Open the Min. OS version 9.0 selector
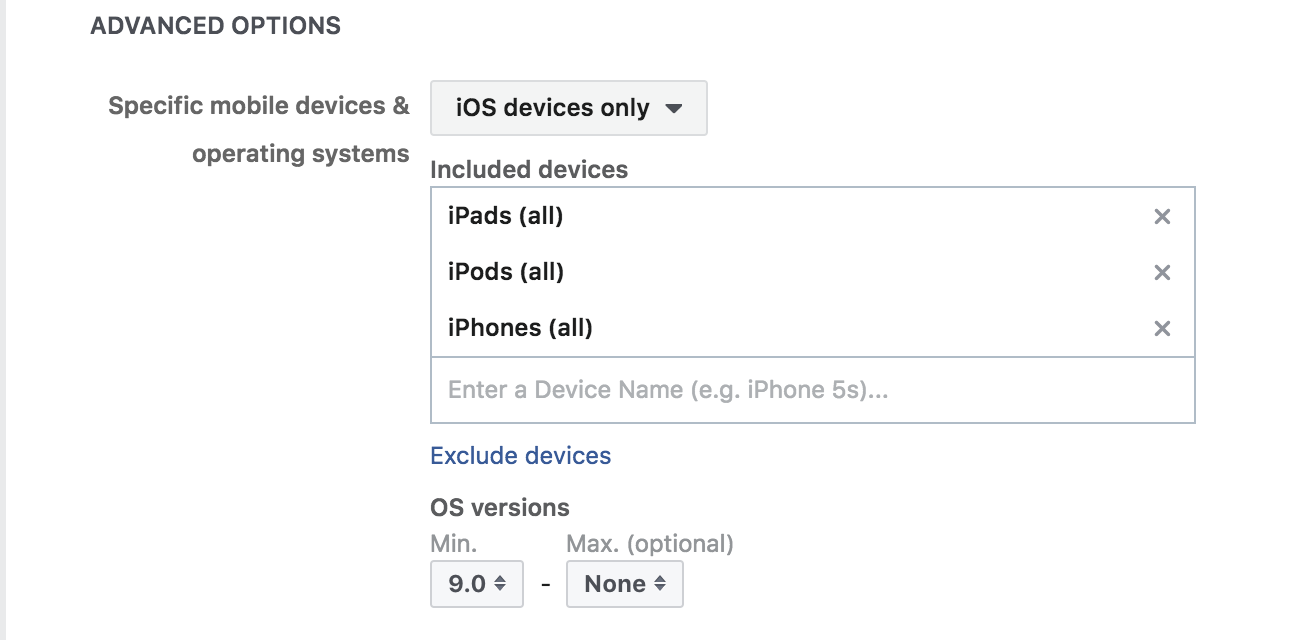 (x=476, y=584)
